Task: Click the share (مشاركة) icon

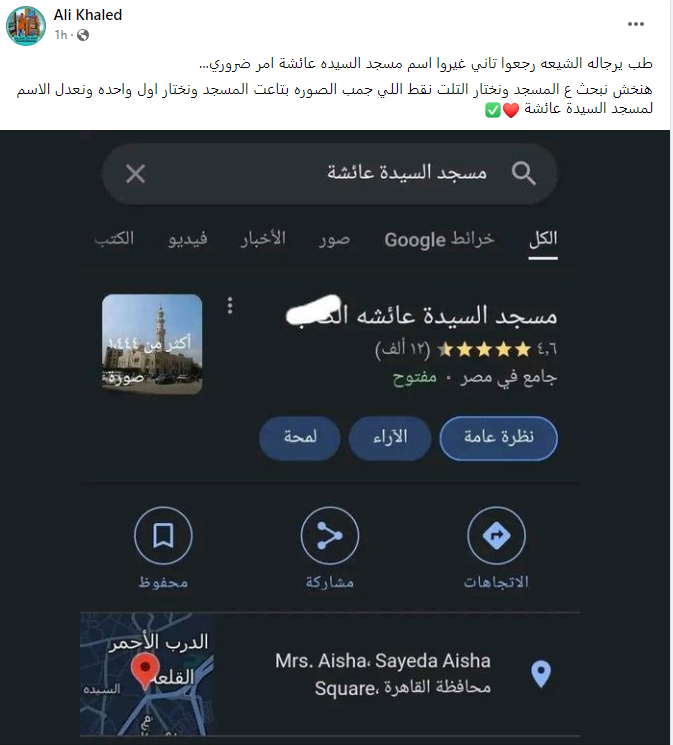Action: [x=329, y=535]
